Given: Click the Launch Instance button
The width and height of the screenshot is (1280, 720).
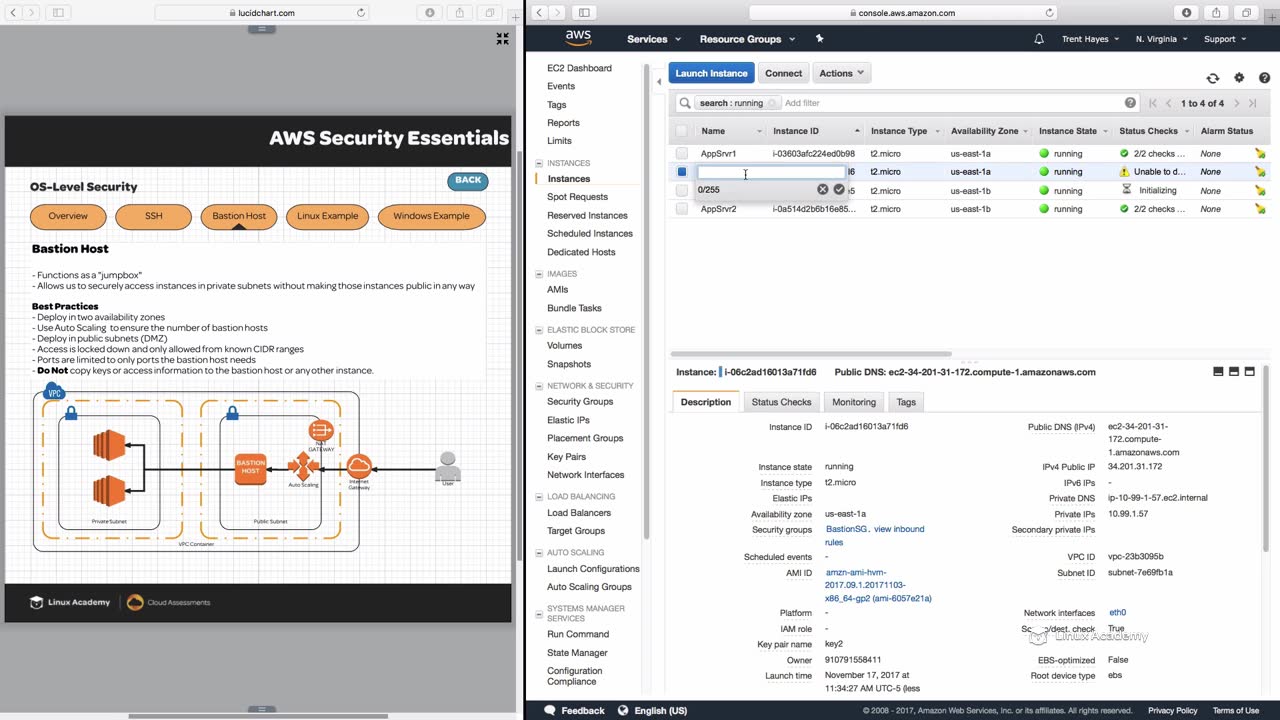Looking at the screenshot, I should coord(711,73).
